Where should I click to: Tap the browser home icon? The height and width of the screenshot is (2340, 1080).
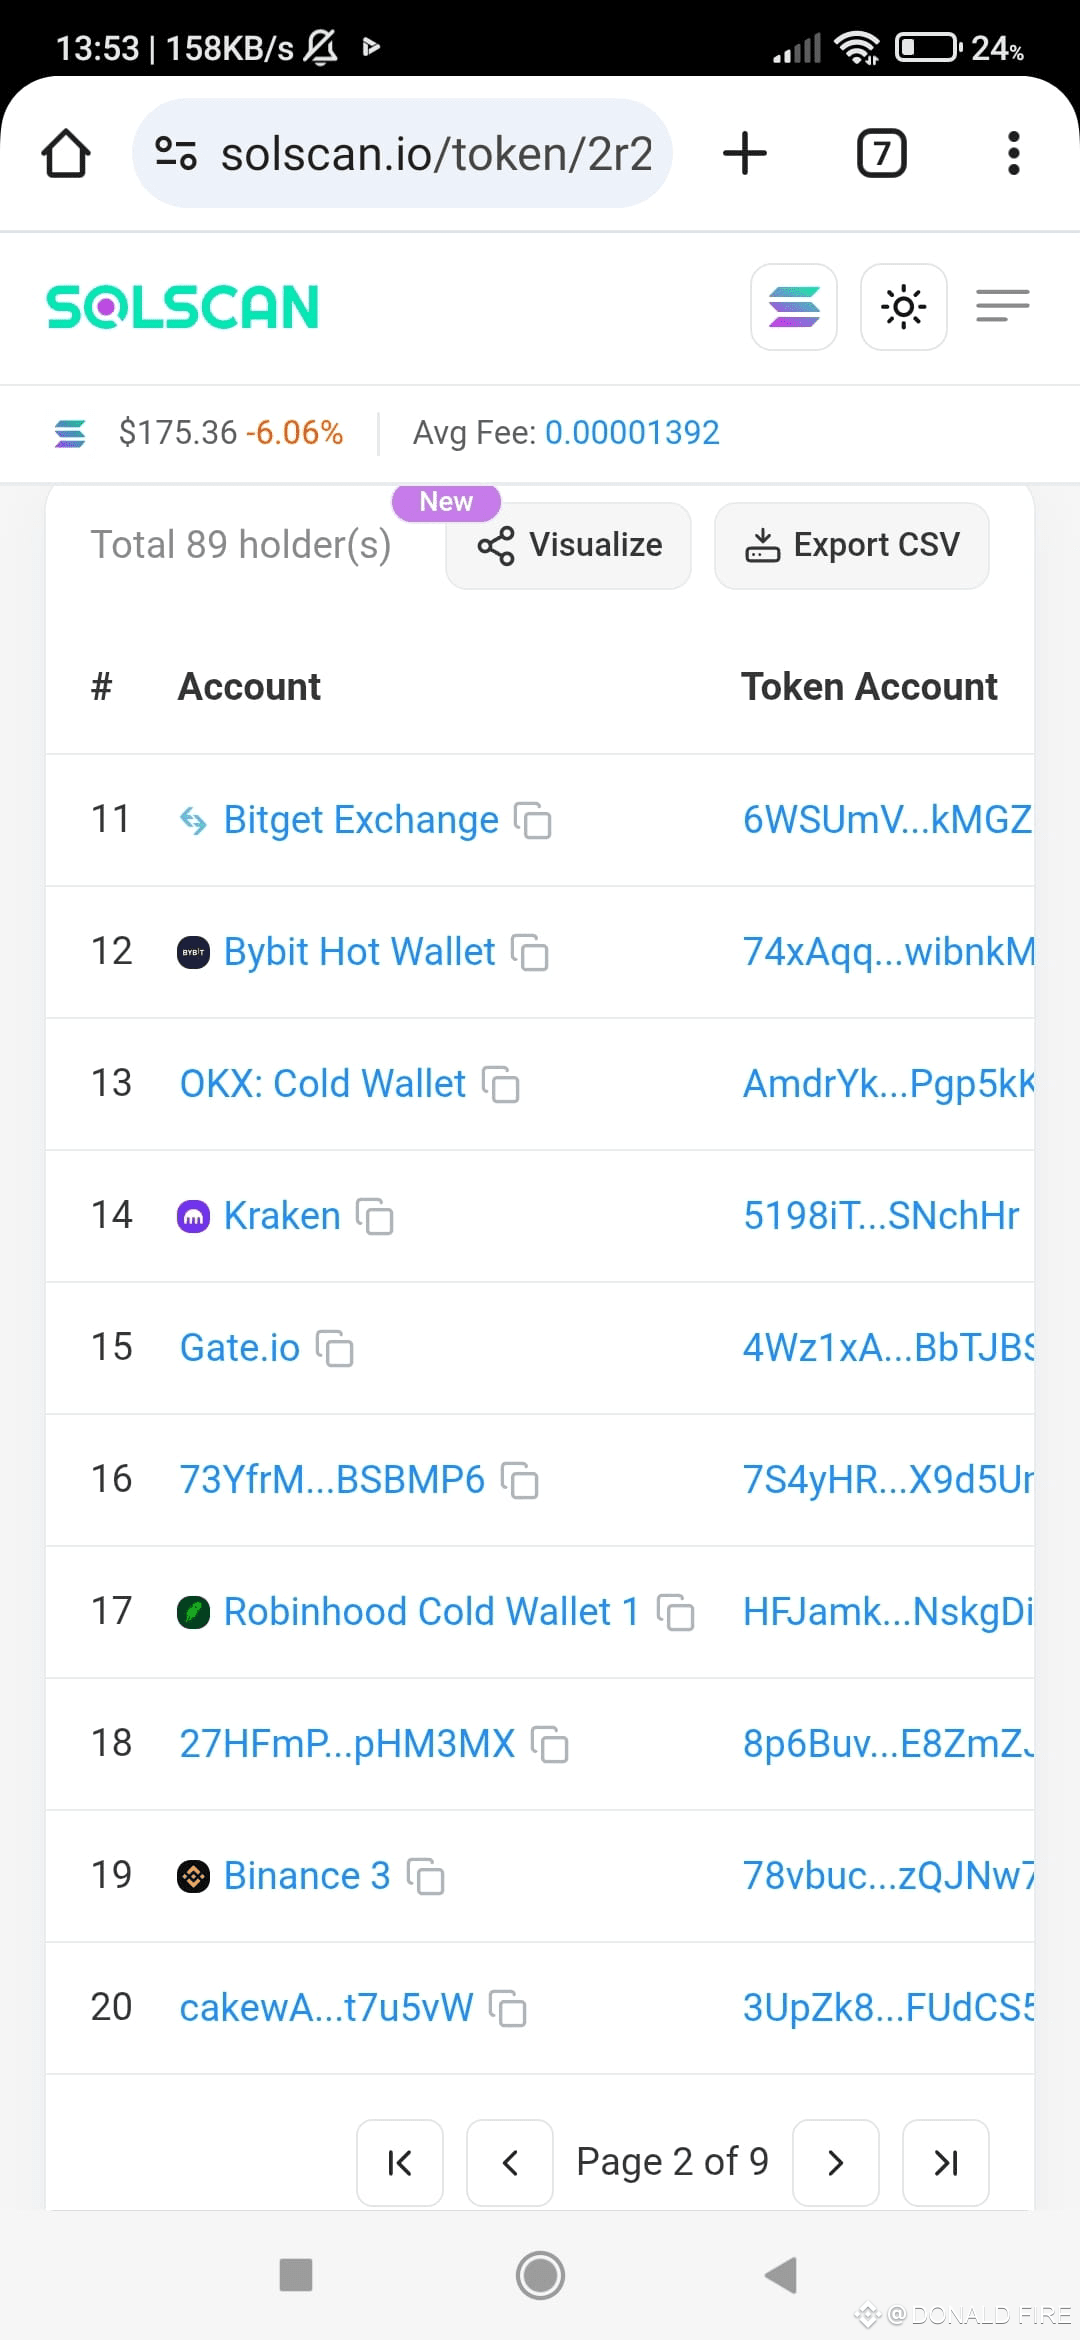(x=66, y=153)
